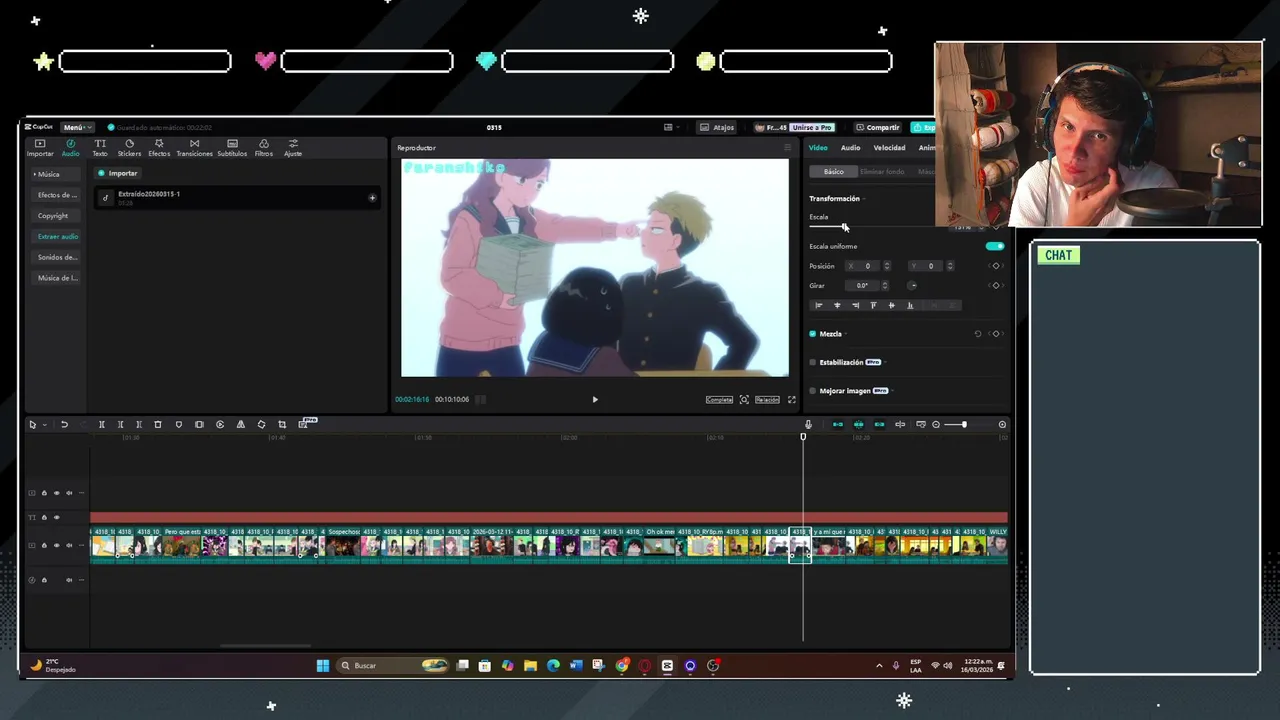
Task: Click align bottom icon in Transformación
Action: point(910,305)
